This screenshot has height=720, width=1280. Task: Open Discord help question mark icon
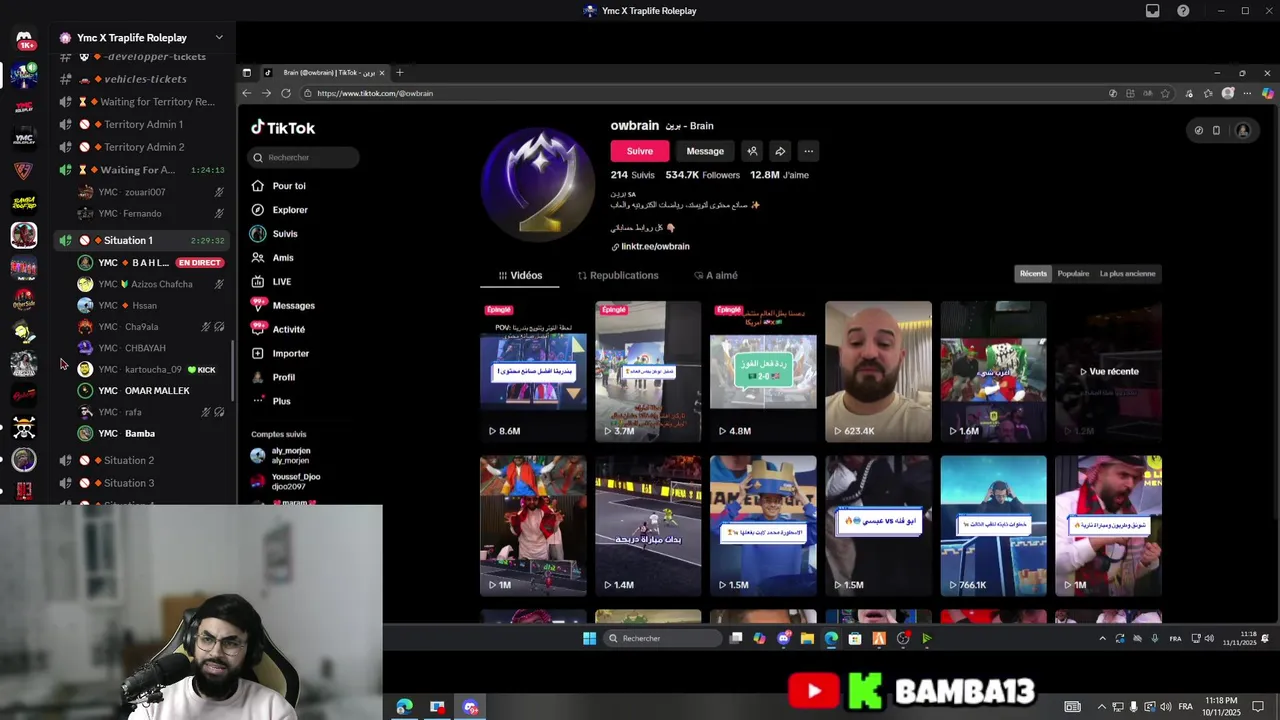(x=1183, y=11)
